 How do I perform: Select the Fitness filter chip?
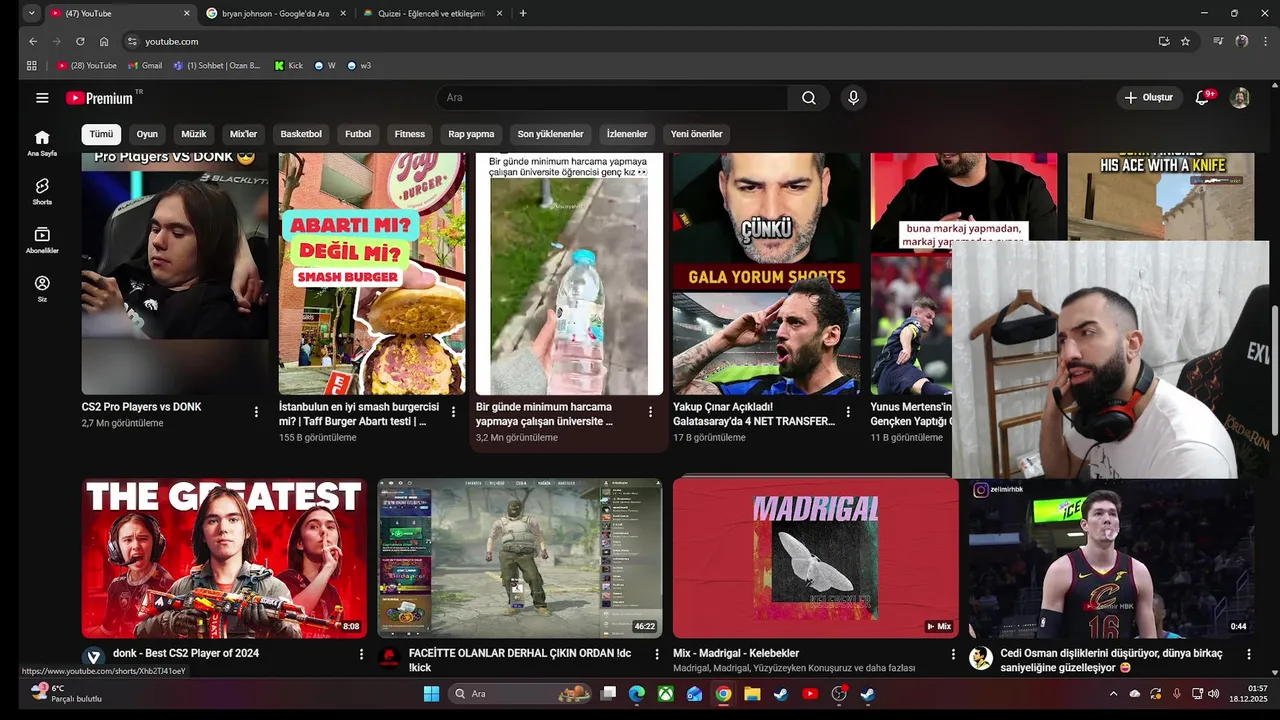pyautogui.click(x=410, y=134)
